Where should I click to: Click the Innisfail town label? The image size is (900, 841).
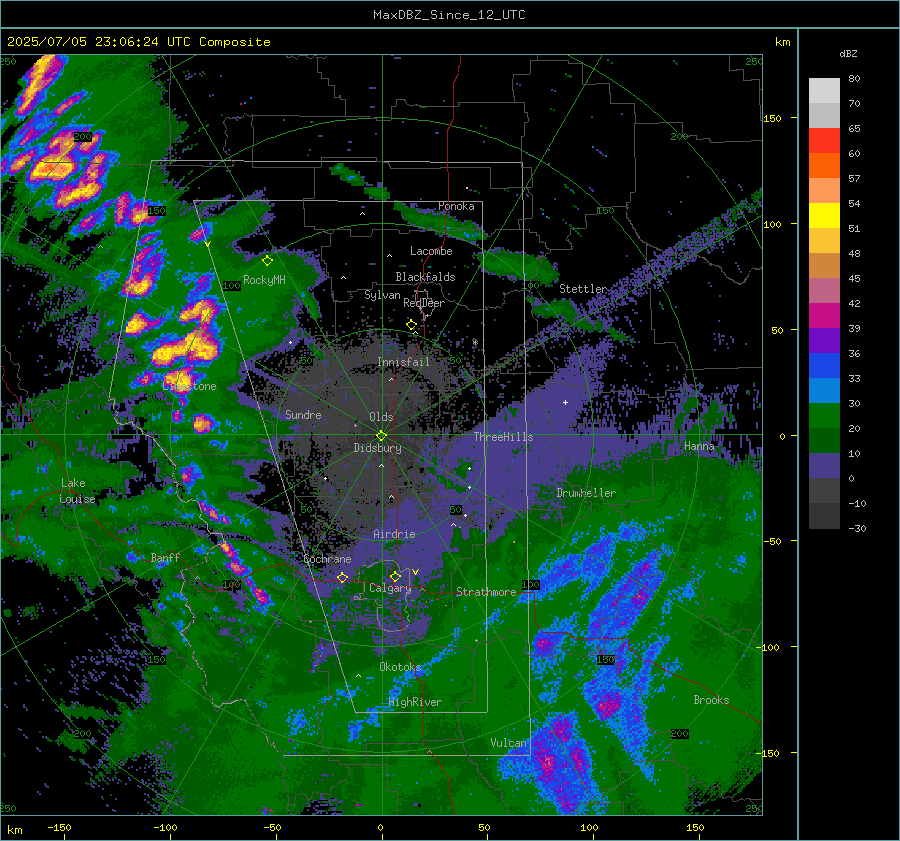[404, 362]
